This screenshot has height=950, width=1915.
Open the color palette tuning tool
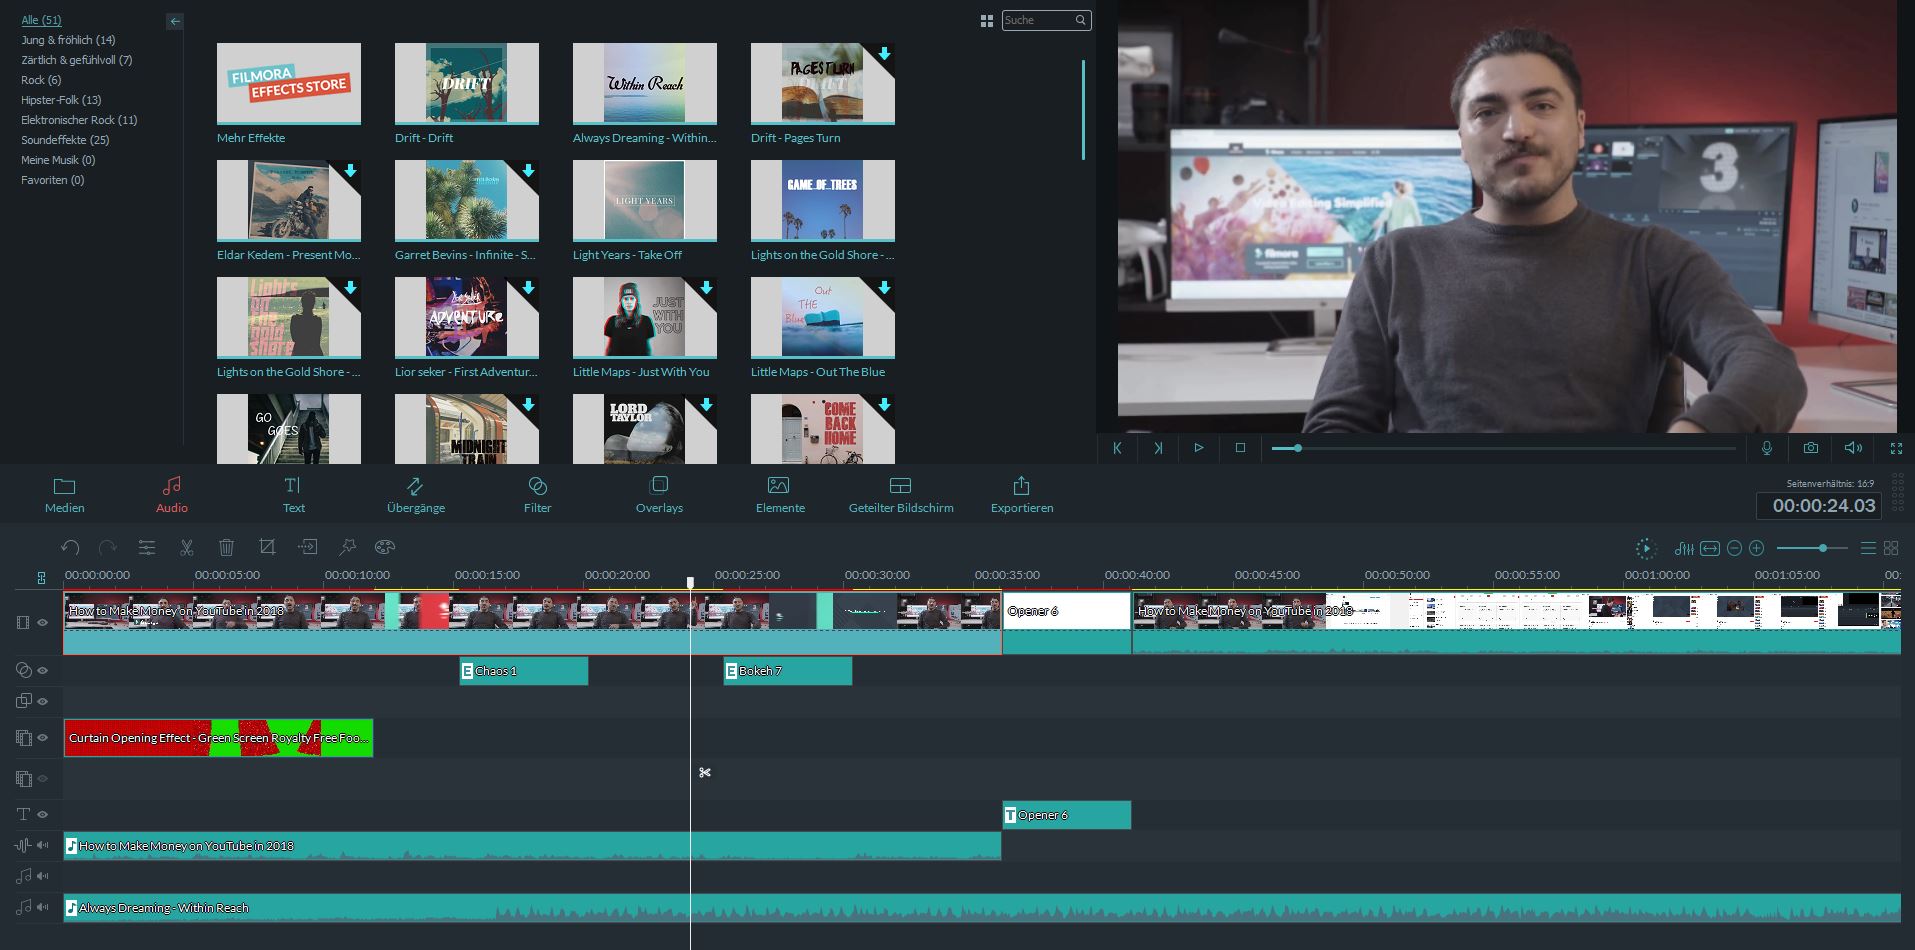385,547
